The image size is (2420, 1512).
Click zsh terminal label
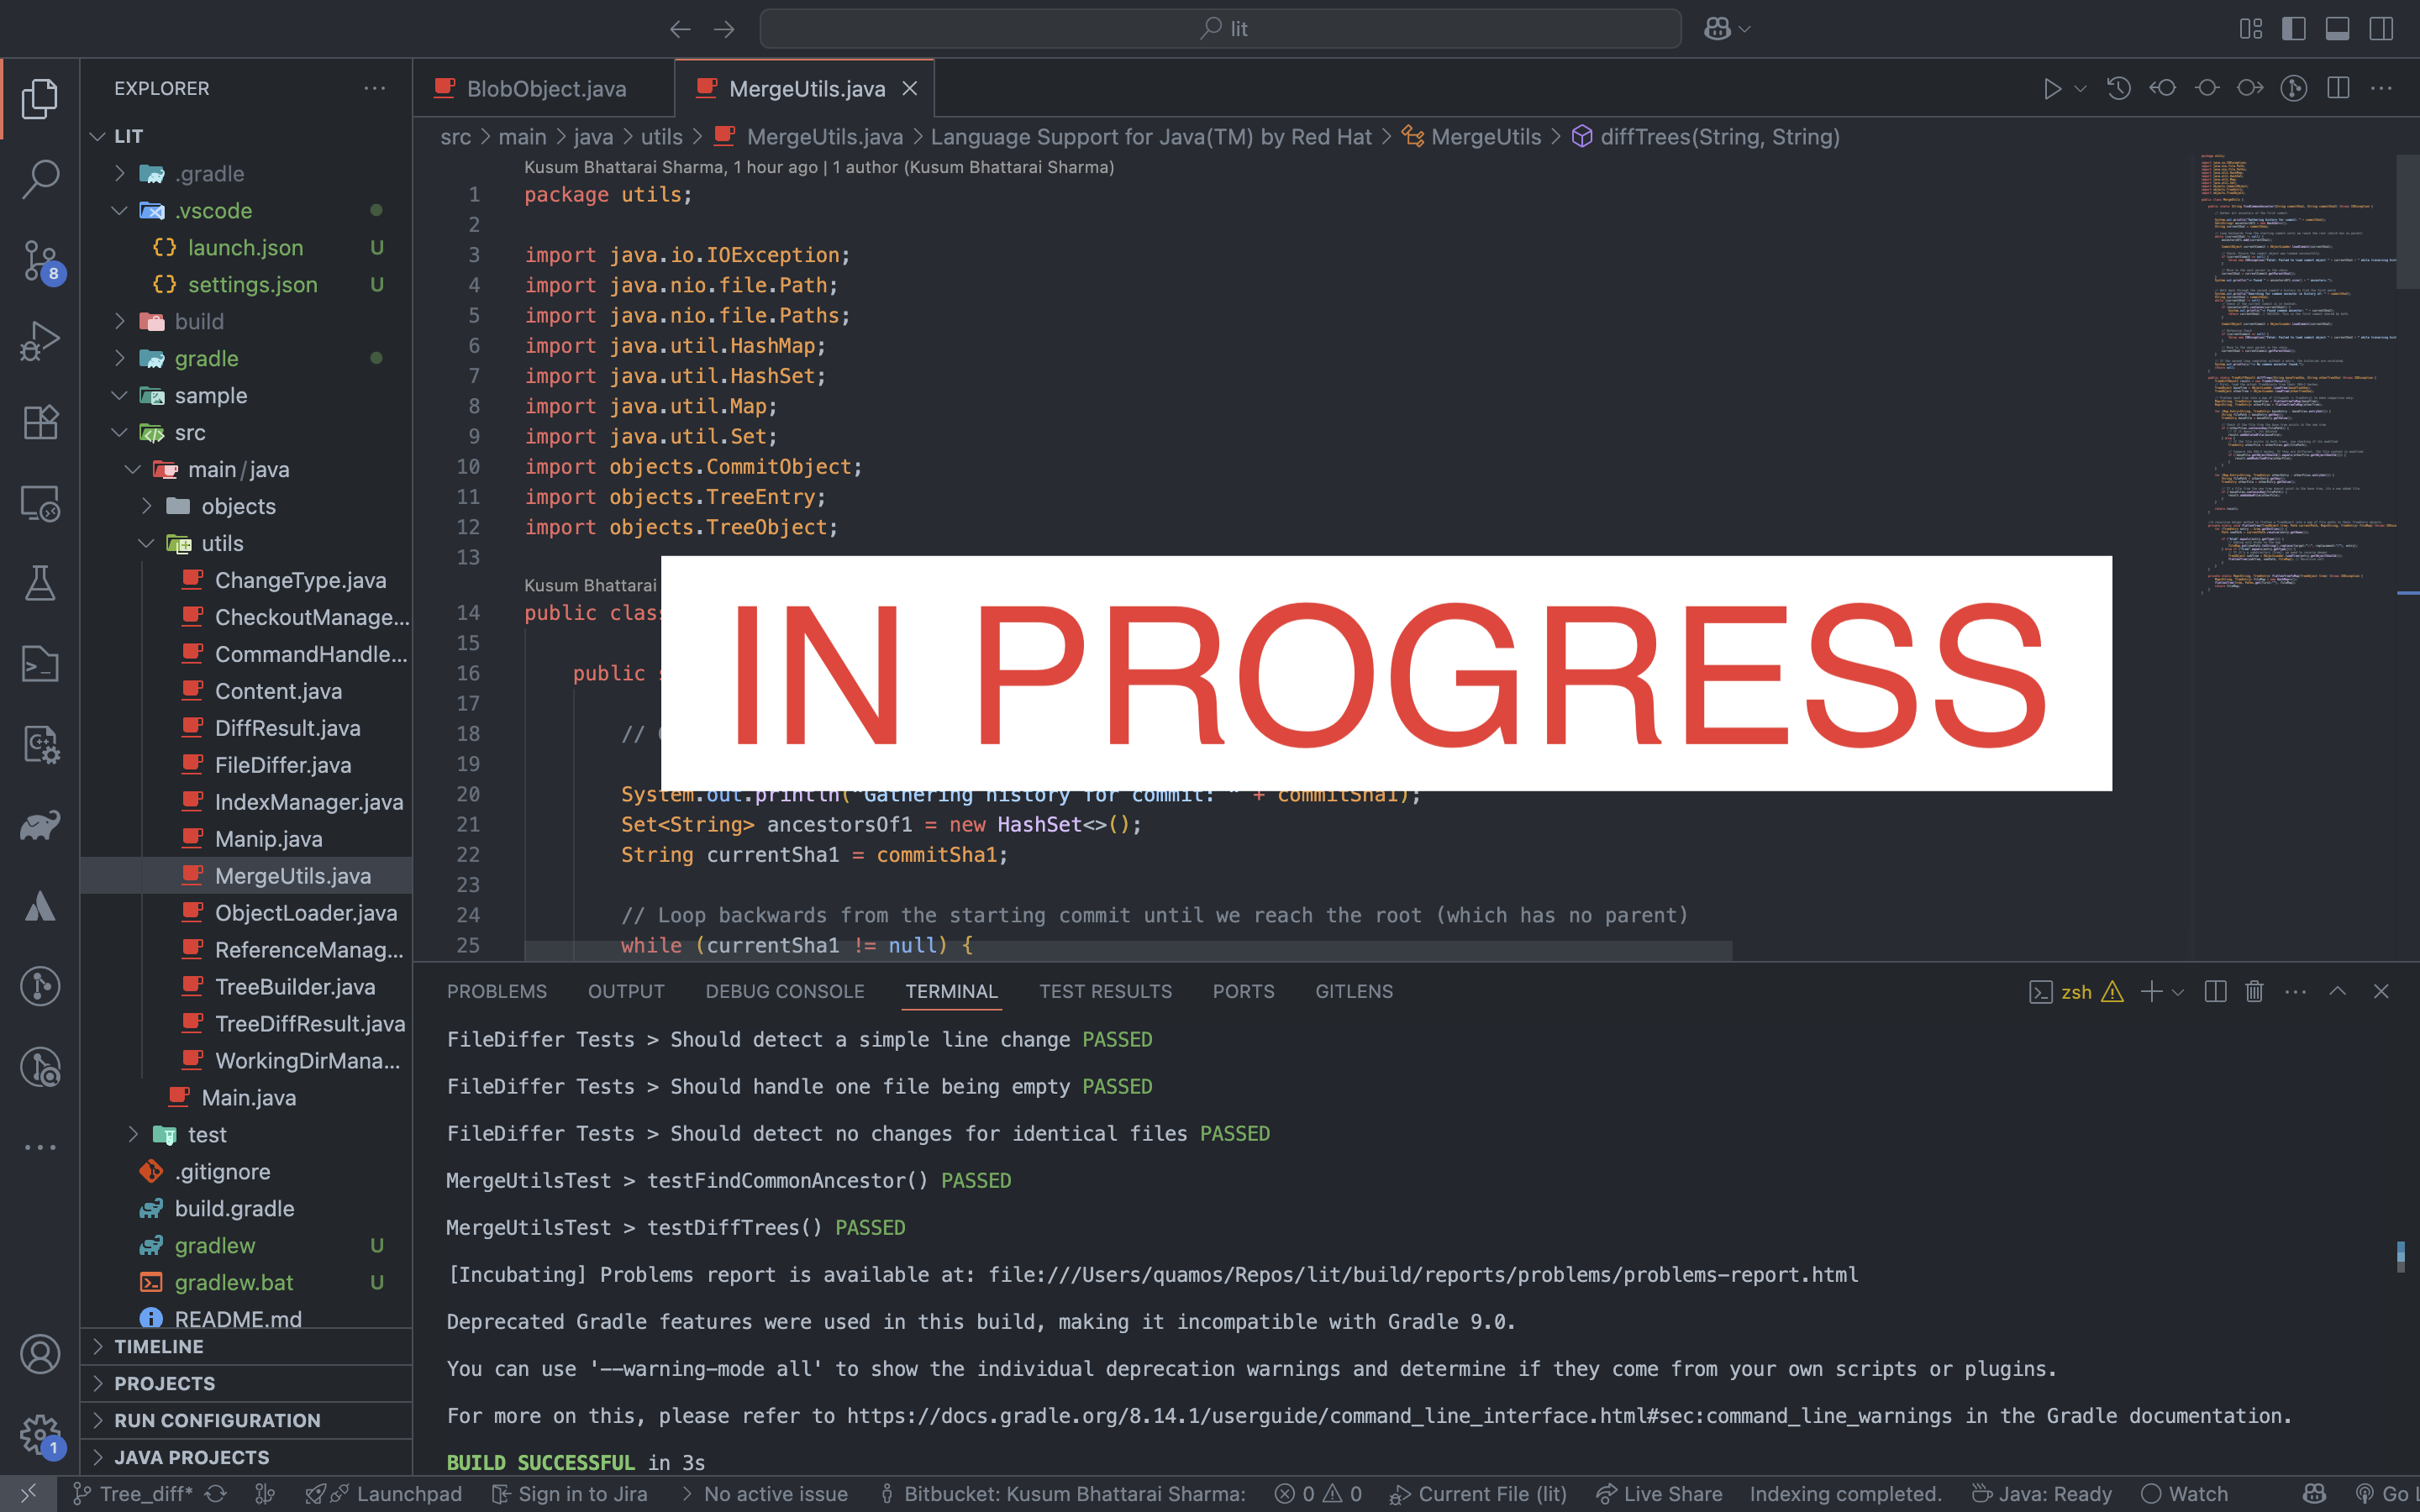[2076, 991]
